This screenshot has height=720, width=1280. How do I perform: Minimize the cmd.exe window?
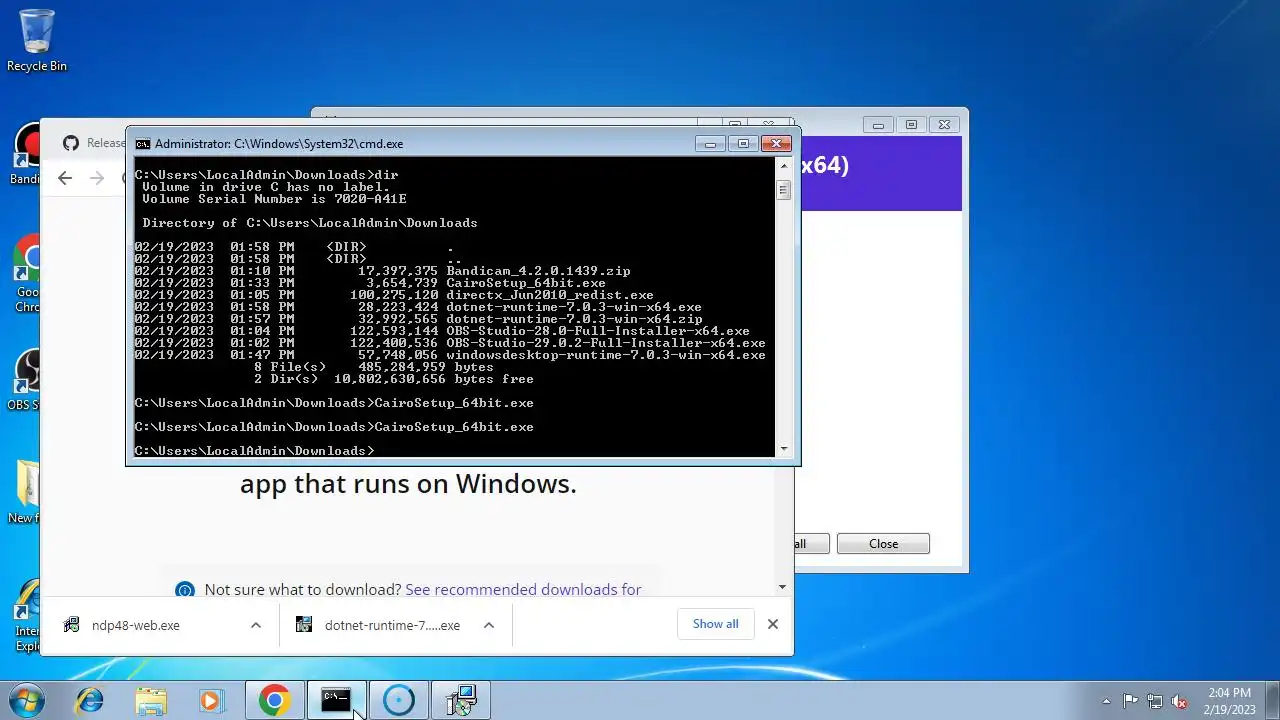pos(710,144)
